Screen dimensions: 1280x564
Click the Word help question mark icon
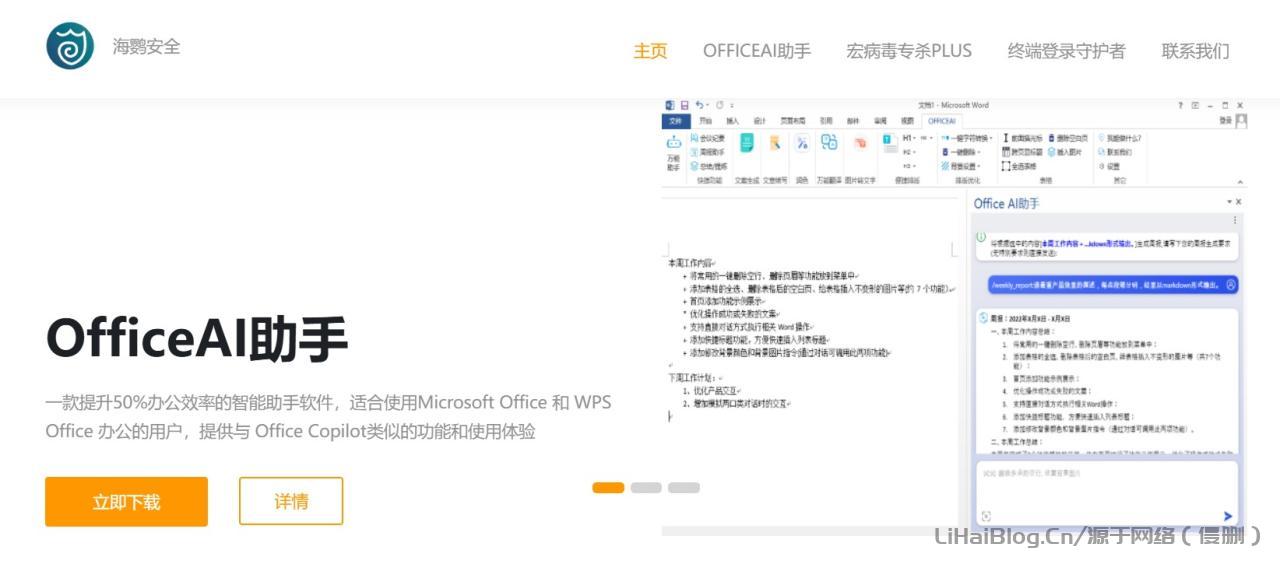(1180, 105)
